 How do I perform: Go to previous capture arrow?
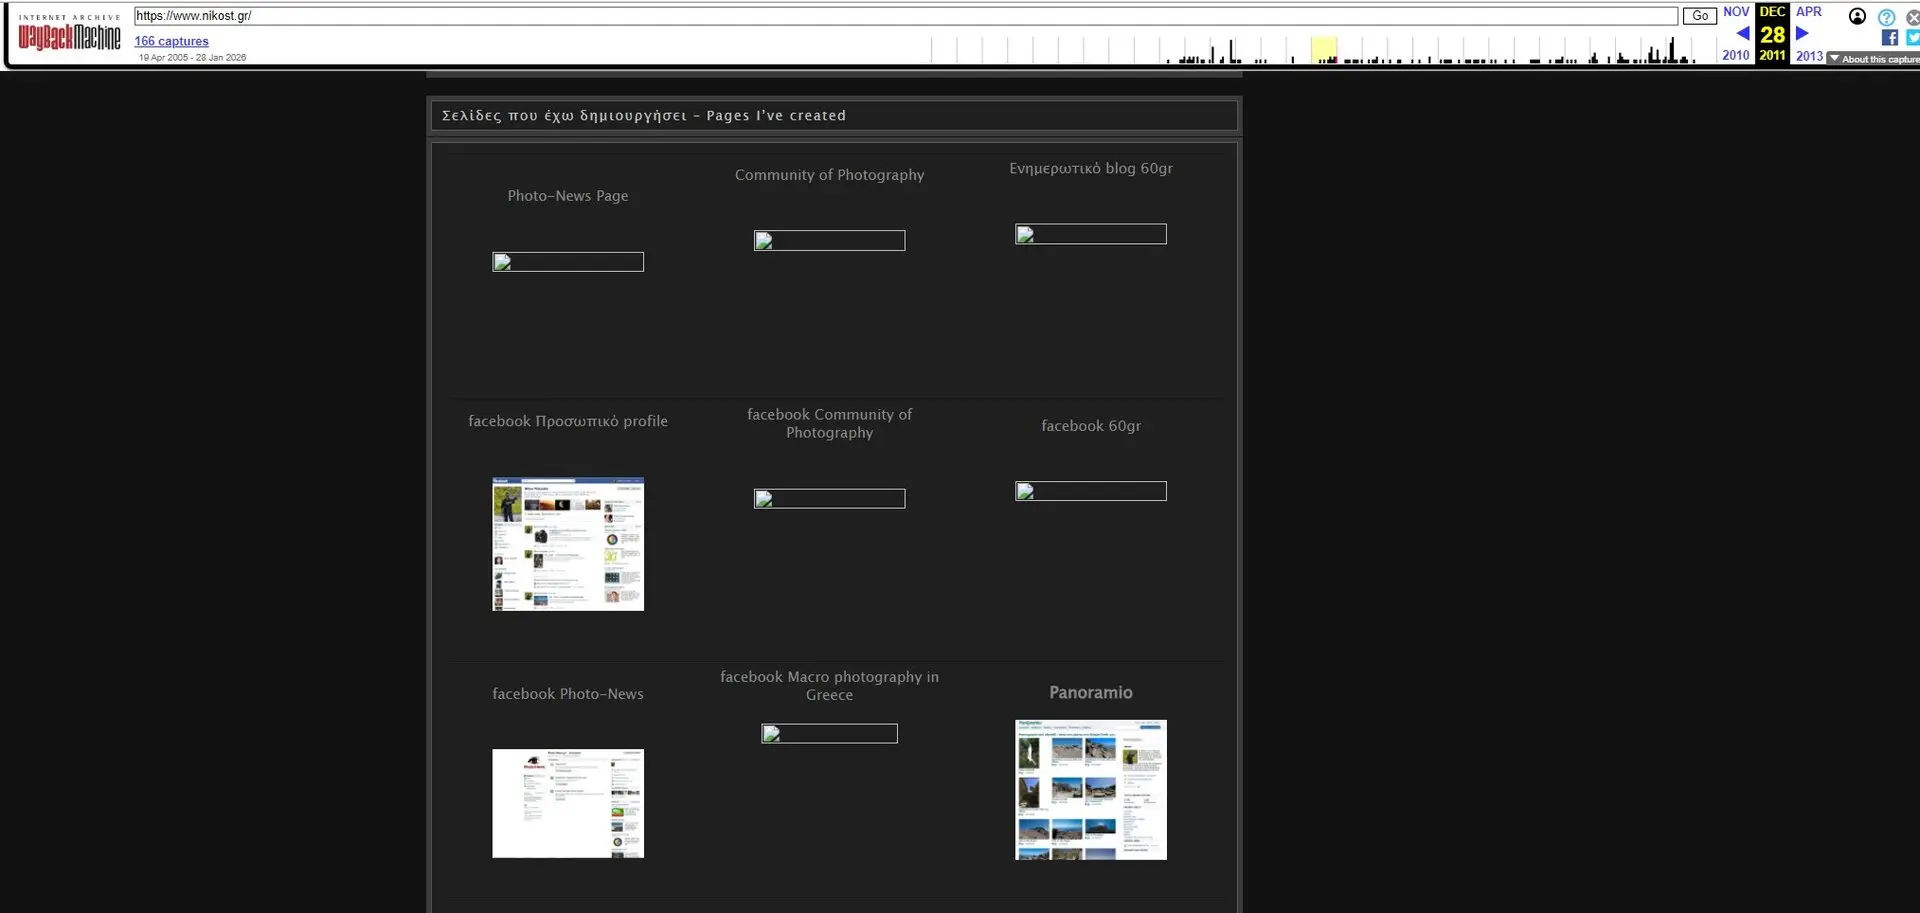point(1743,34)
